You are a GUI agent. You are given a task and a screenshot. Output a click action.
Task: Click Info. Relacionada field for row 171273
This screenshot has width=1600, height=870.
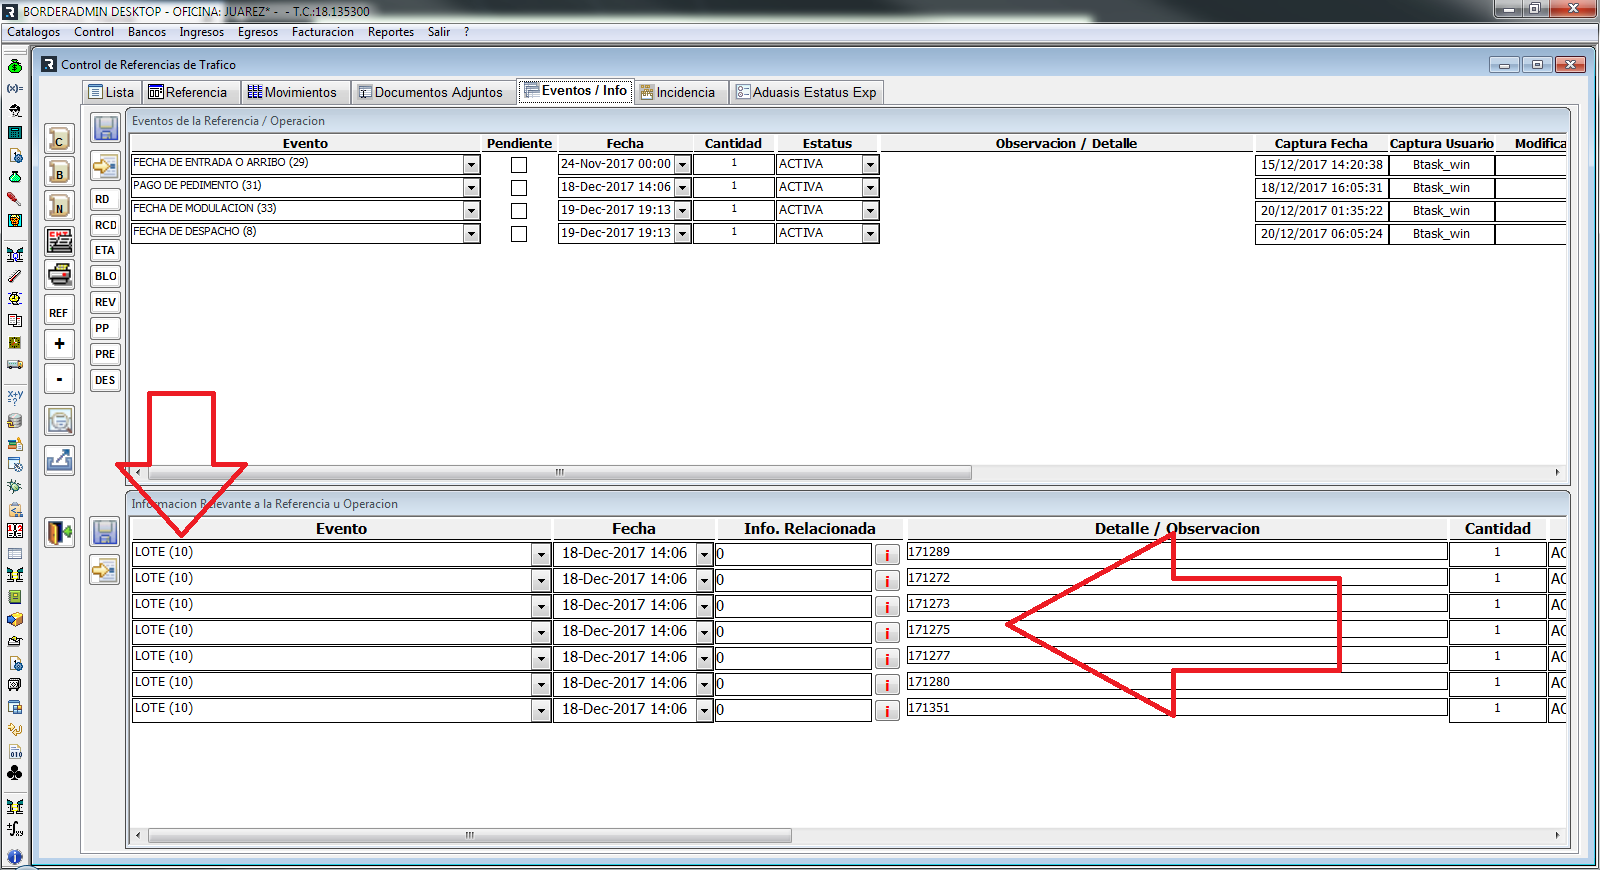click(794, 606)
